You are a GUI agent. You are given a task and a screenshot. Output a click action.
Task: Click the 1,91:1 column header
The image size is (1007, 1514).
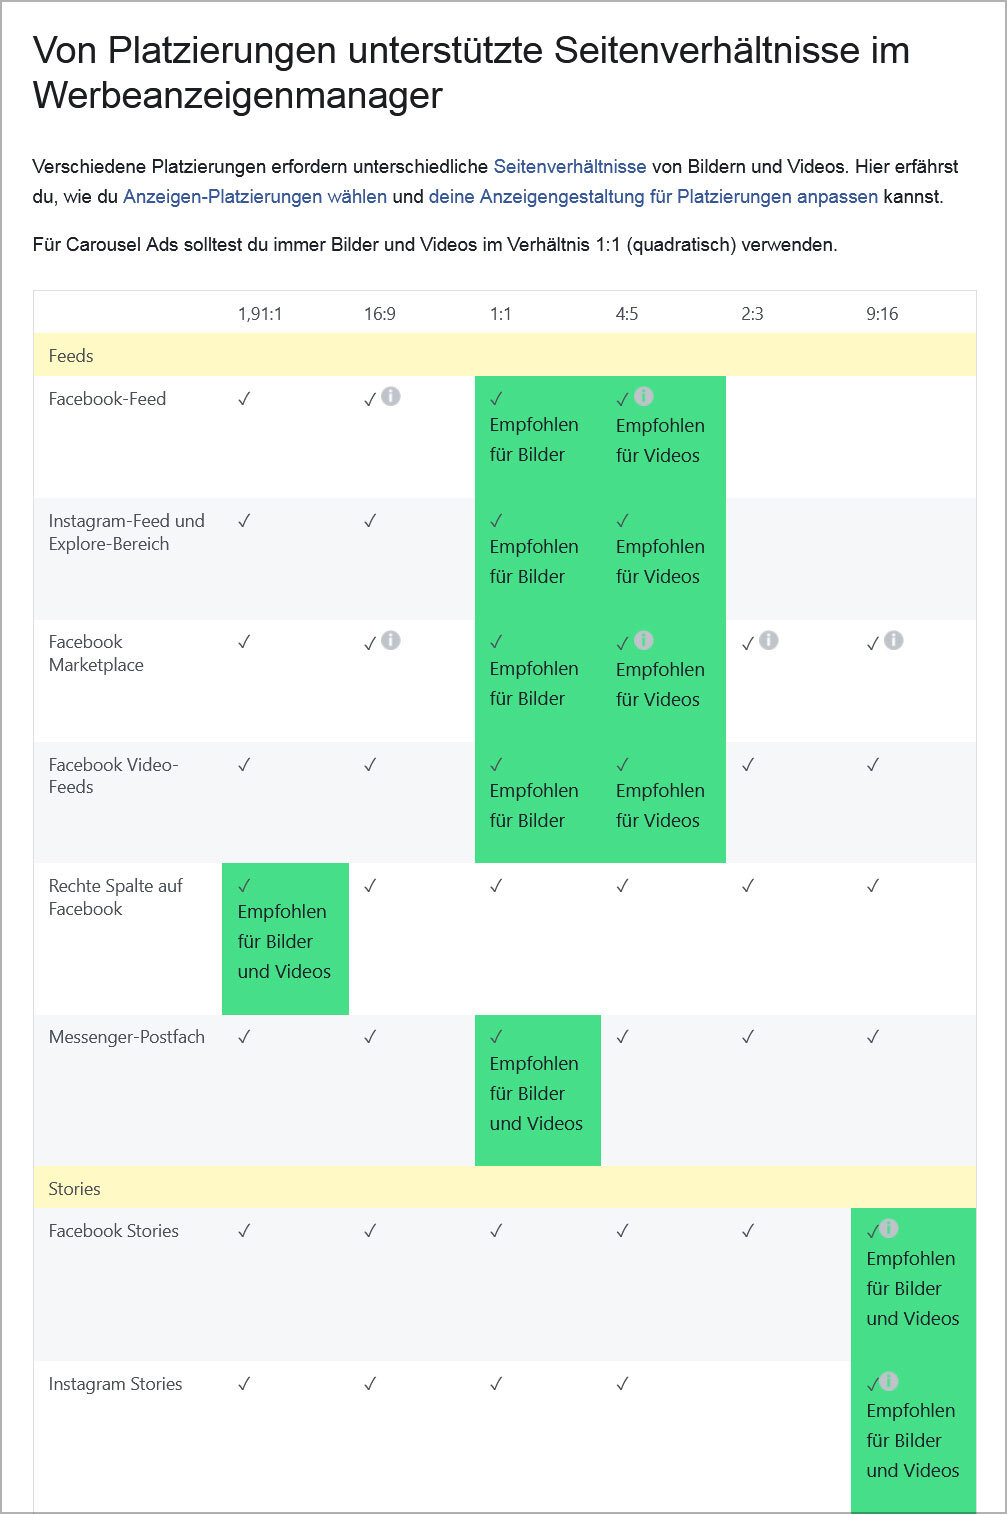tap(260, 314)
